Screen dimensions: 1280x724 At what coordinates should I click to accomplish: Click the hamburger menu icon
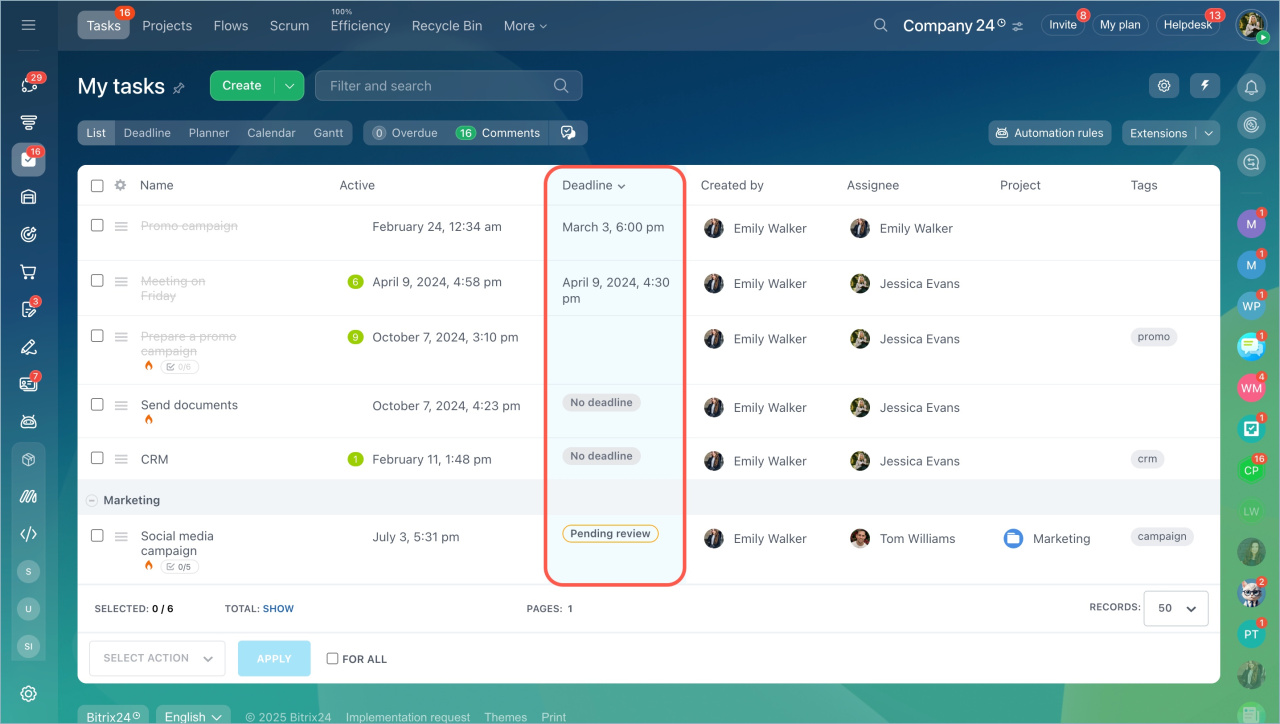pos(28,25)
